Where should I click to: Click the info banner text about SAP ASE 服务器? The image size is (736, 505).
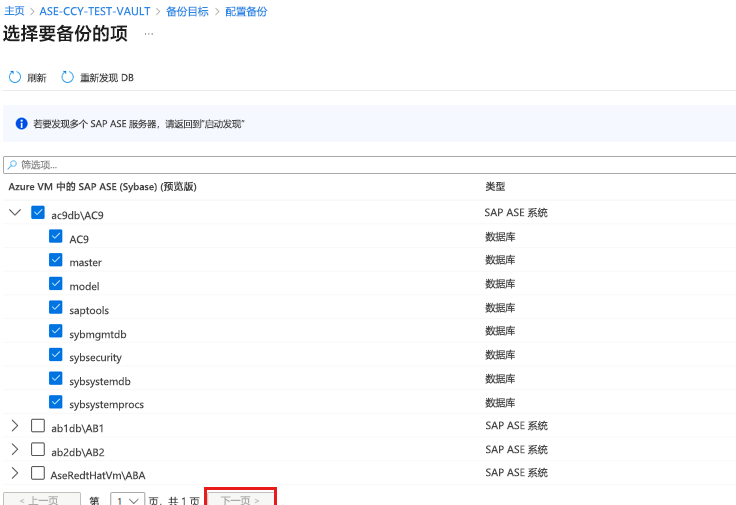click(139, 124)
